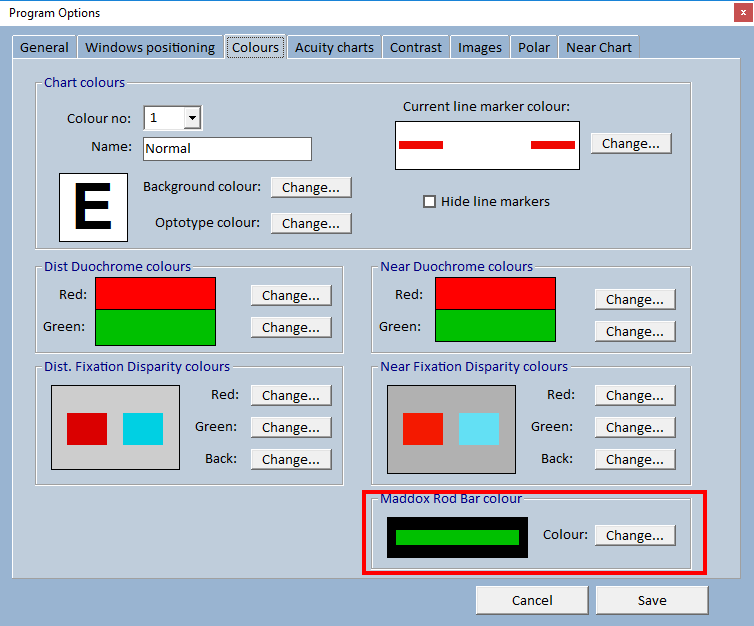Click Dist Fixation Disparity preview box
754x626 pixels.
point(115,427)
